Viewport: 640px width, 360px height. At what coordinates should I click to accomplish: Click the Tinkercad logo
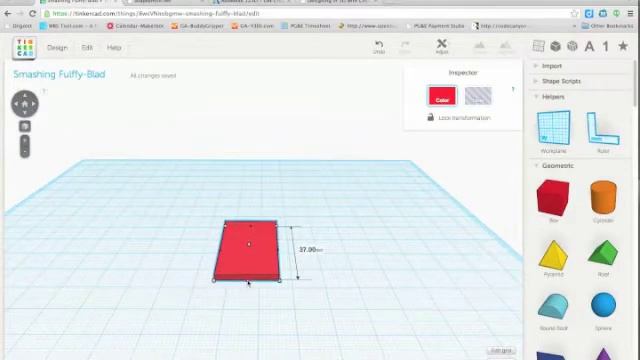24,48
